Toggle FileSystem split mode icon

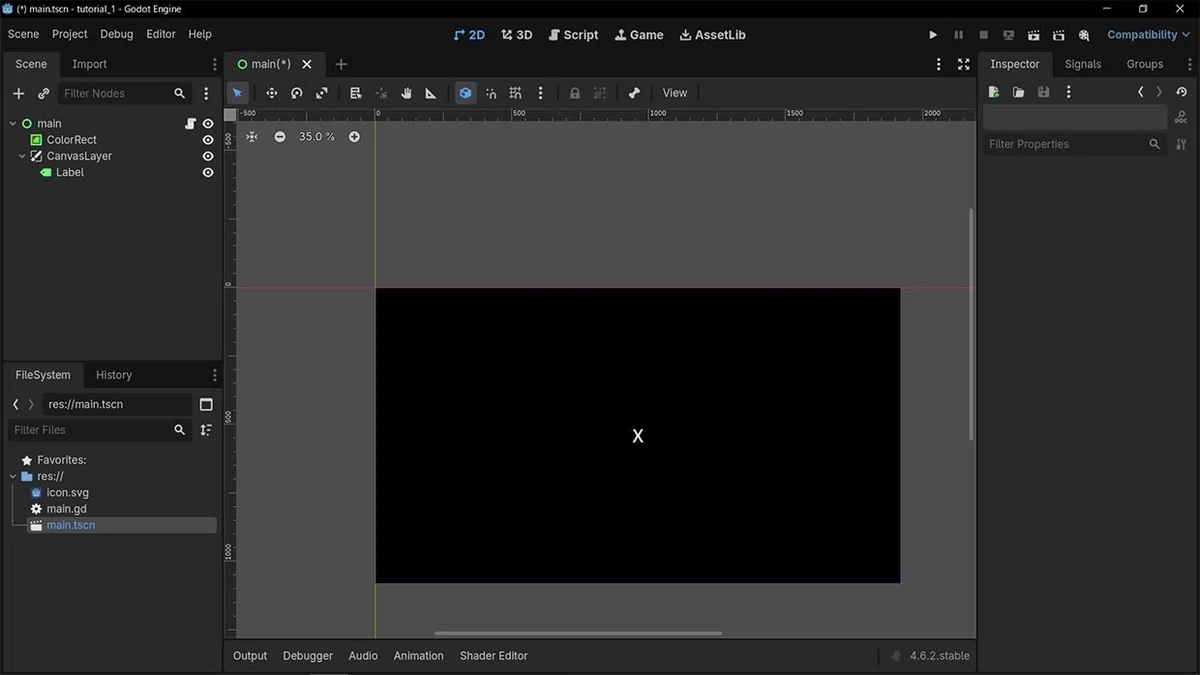coord(206,405)
